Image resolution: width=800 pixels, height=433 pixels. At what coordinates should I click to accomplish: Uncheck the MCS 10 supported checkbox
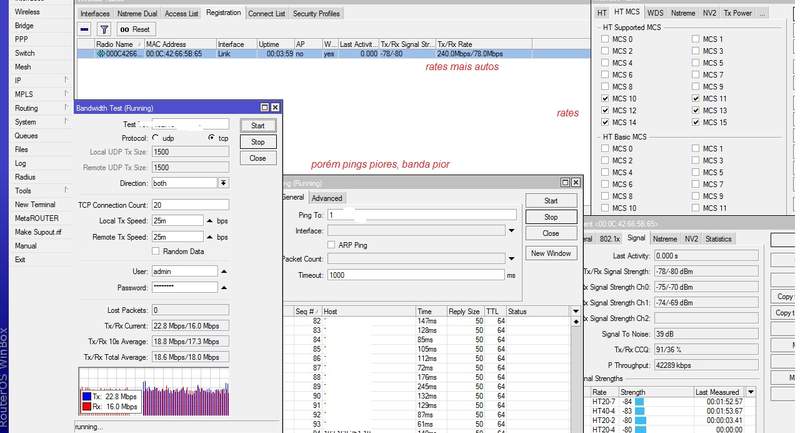click(604, 100)
